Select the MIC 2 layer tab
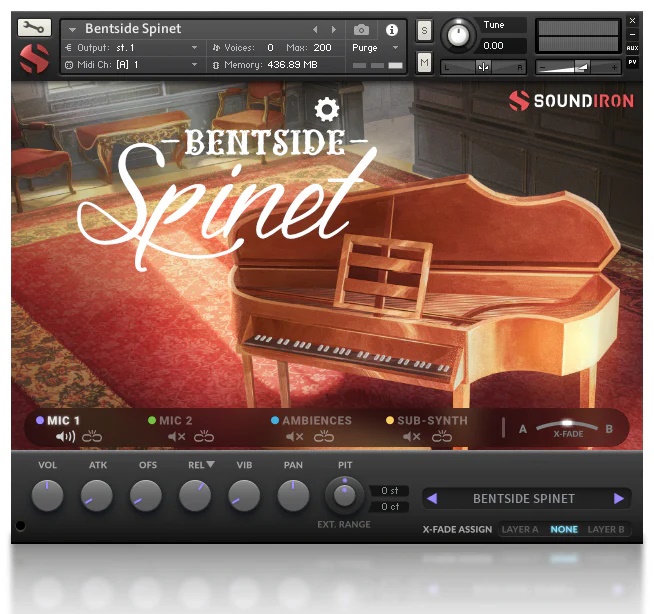Screen dimensions: 654x614 point(170,420)
